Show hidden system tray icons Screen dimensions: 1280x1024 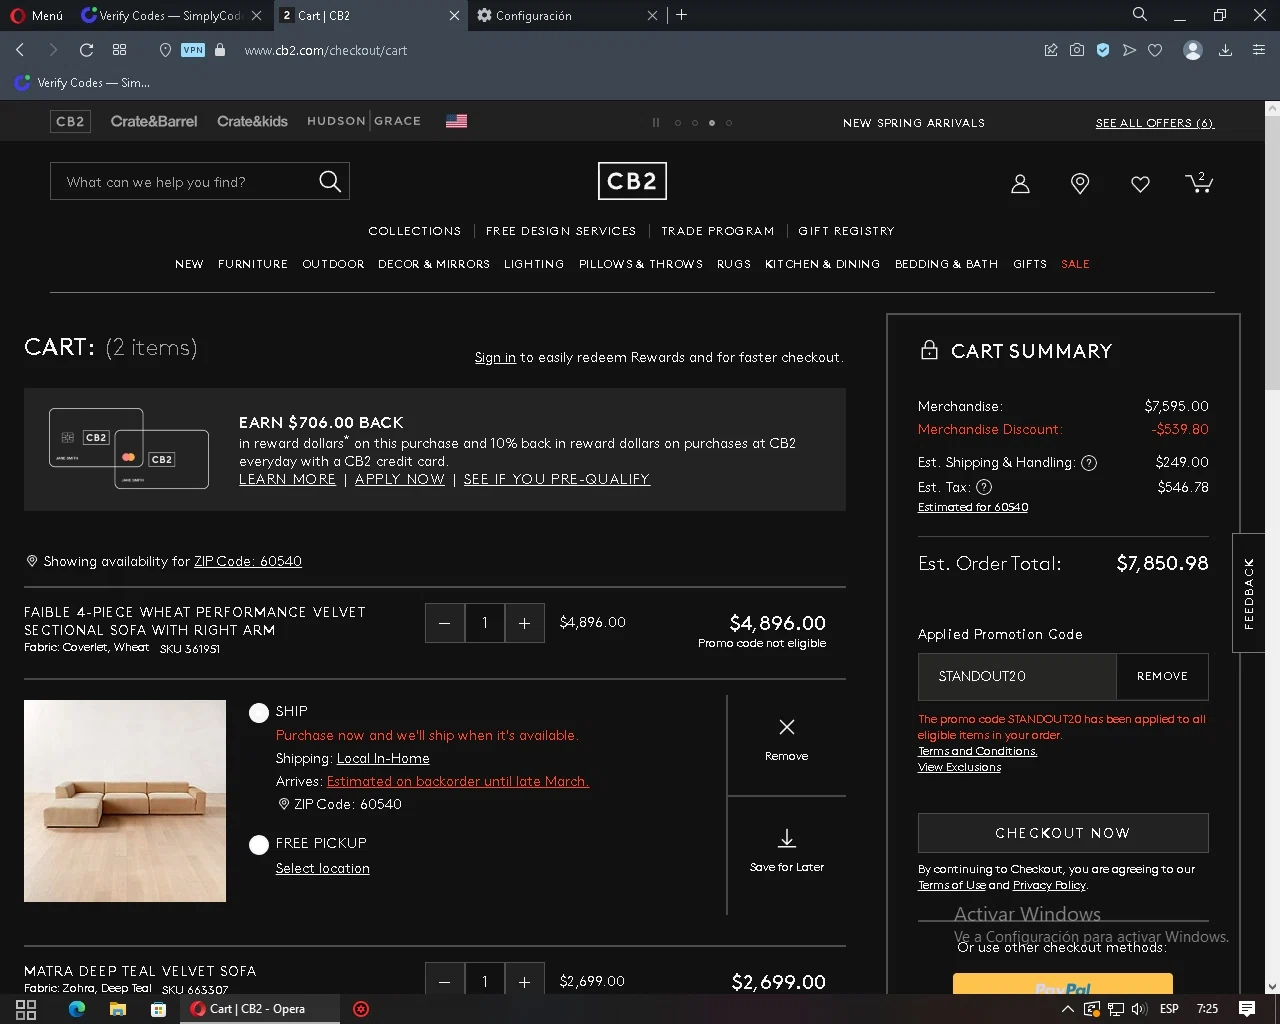(x=1068, y=1009)
